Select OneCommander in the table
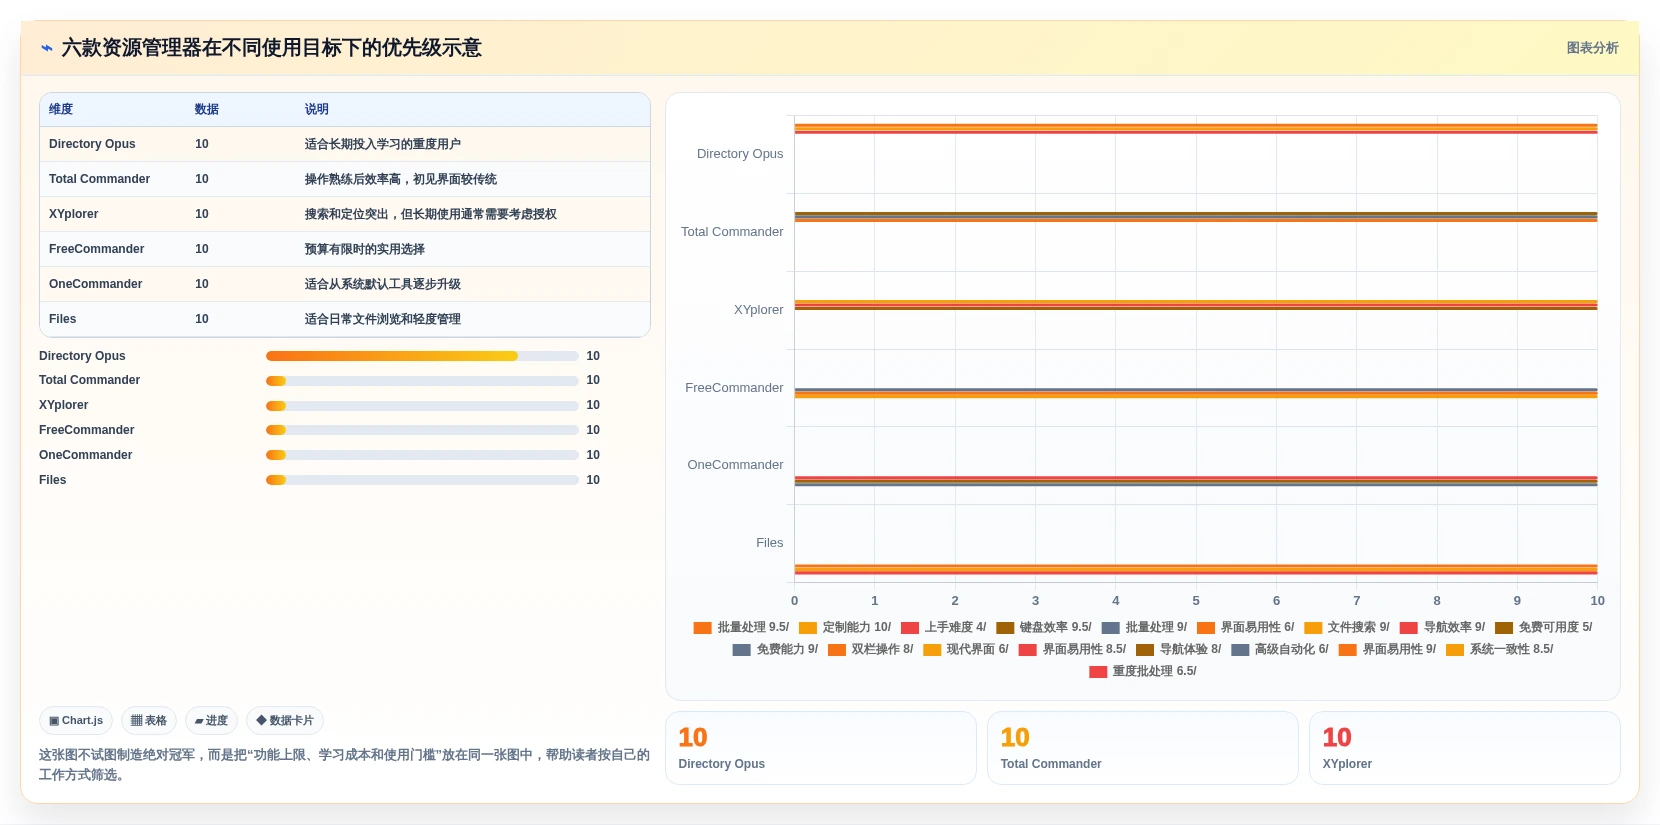 click(95, 284)
